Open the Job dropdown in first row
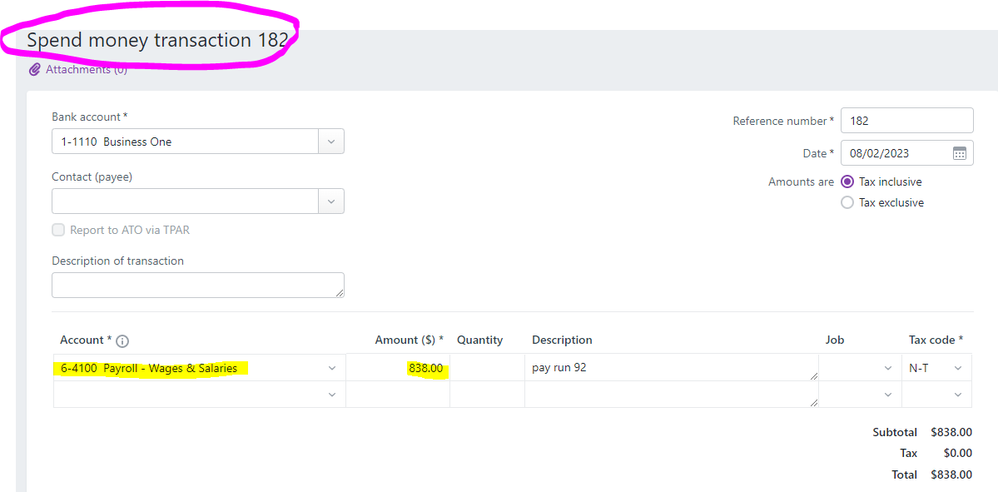This screenshot has width=998, height=492. (x=888, y=368)
